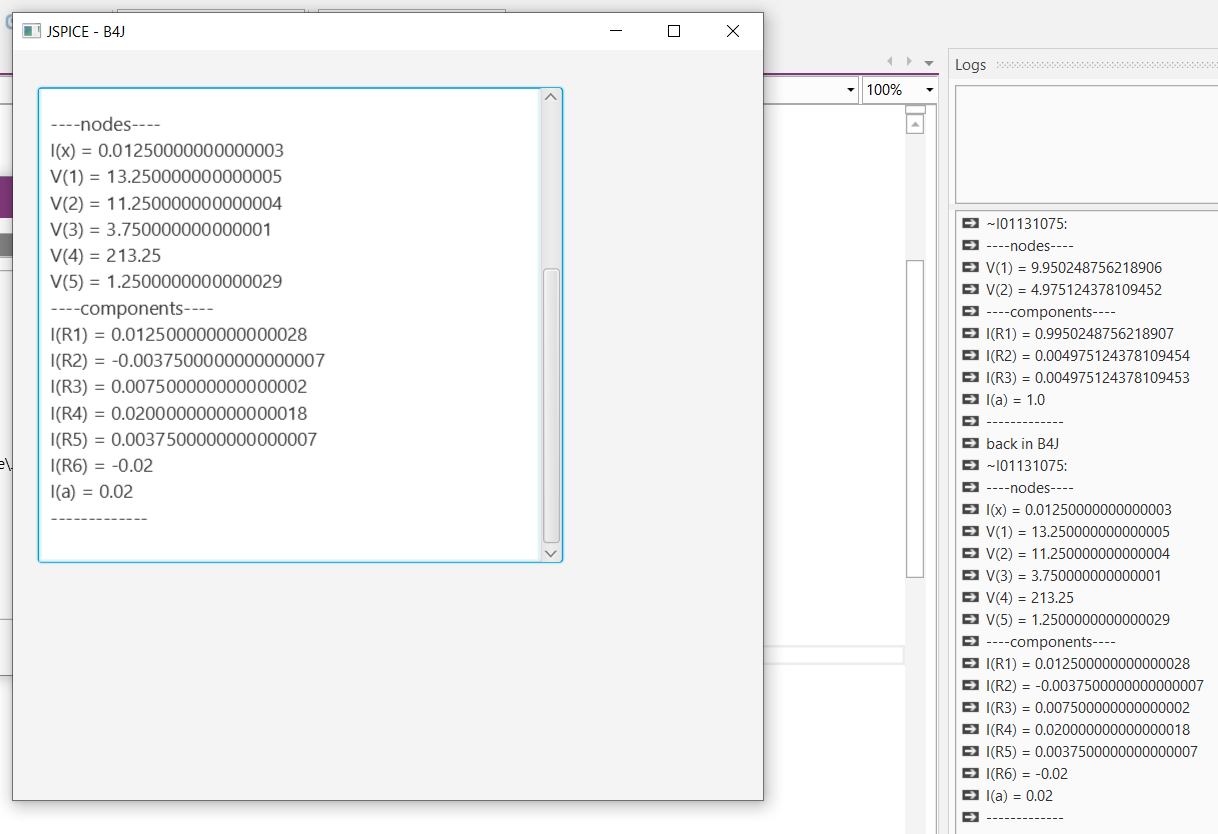
Task: Click the IDE code editor vertical scrollbar thumb
Action: tap(914, 418)
